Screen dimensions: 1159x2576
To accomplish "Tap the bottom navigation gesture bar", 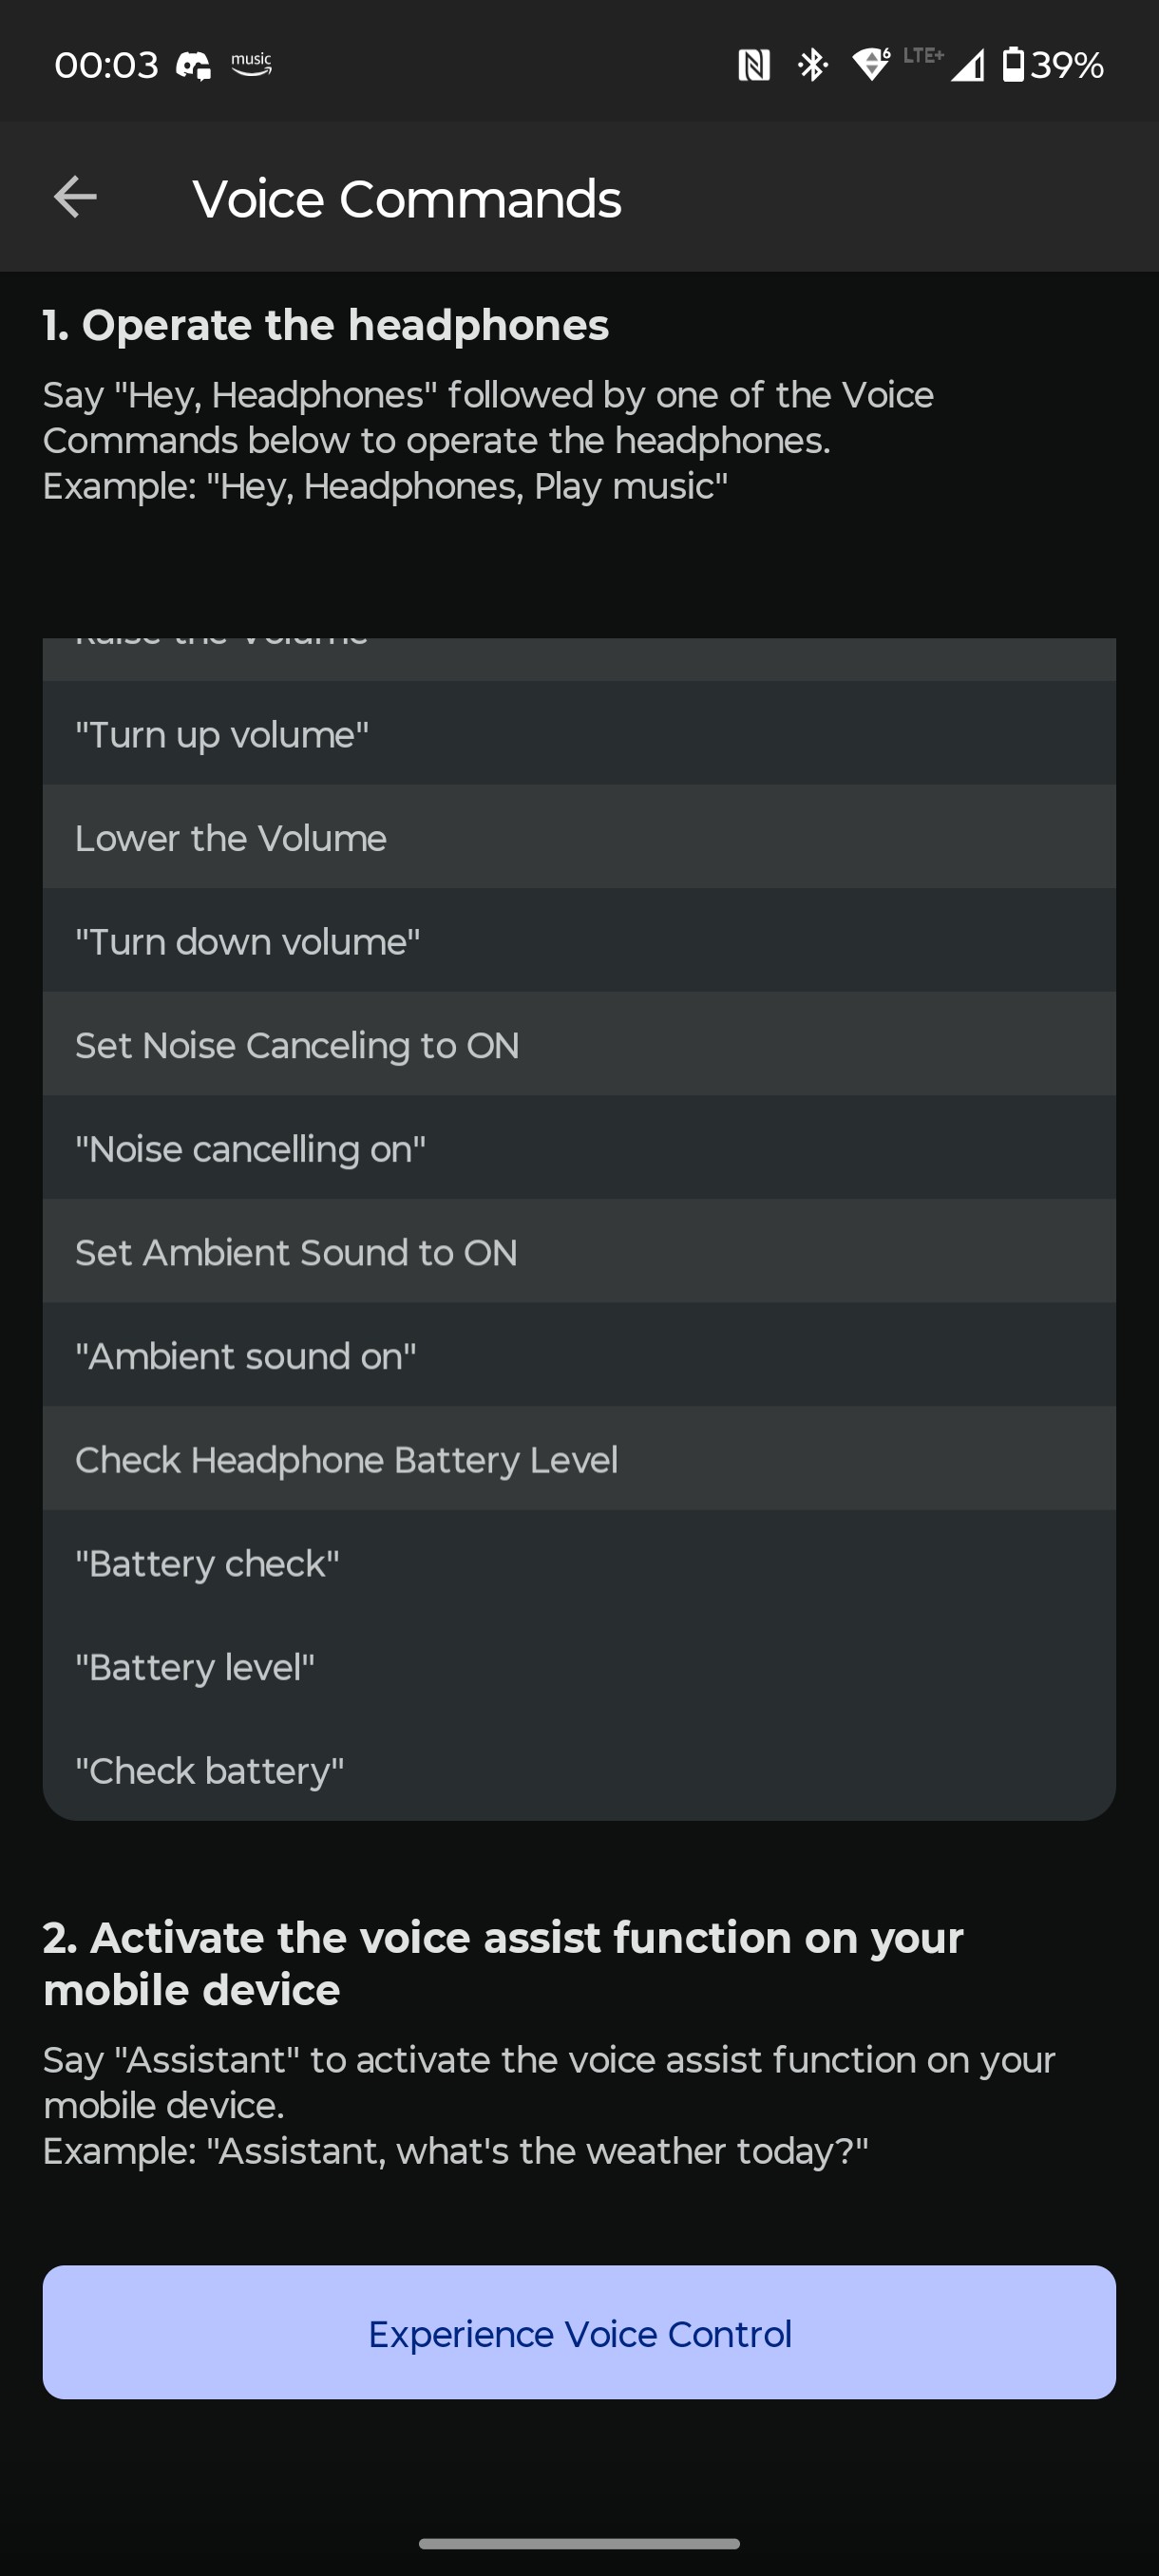I will [x=579, y=2543].
